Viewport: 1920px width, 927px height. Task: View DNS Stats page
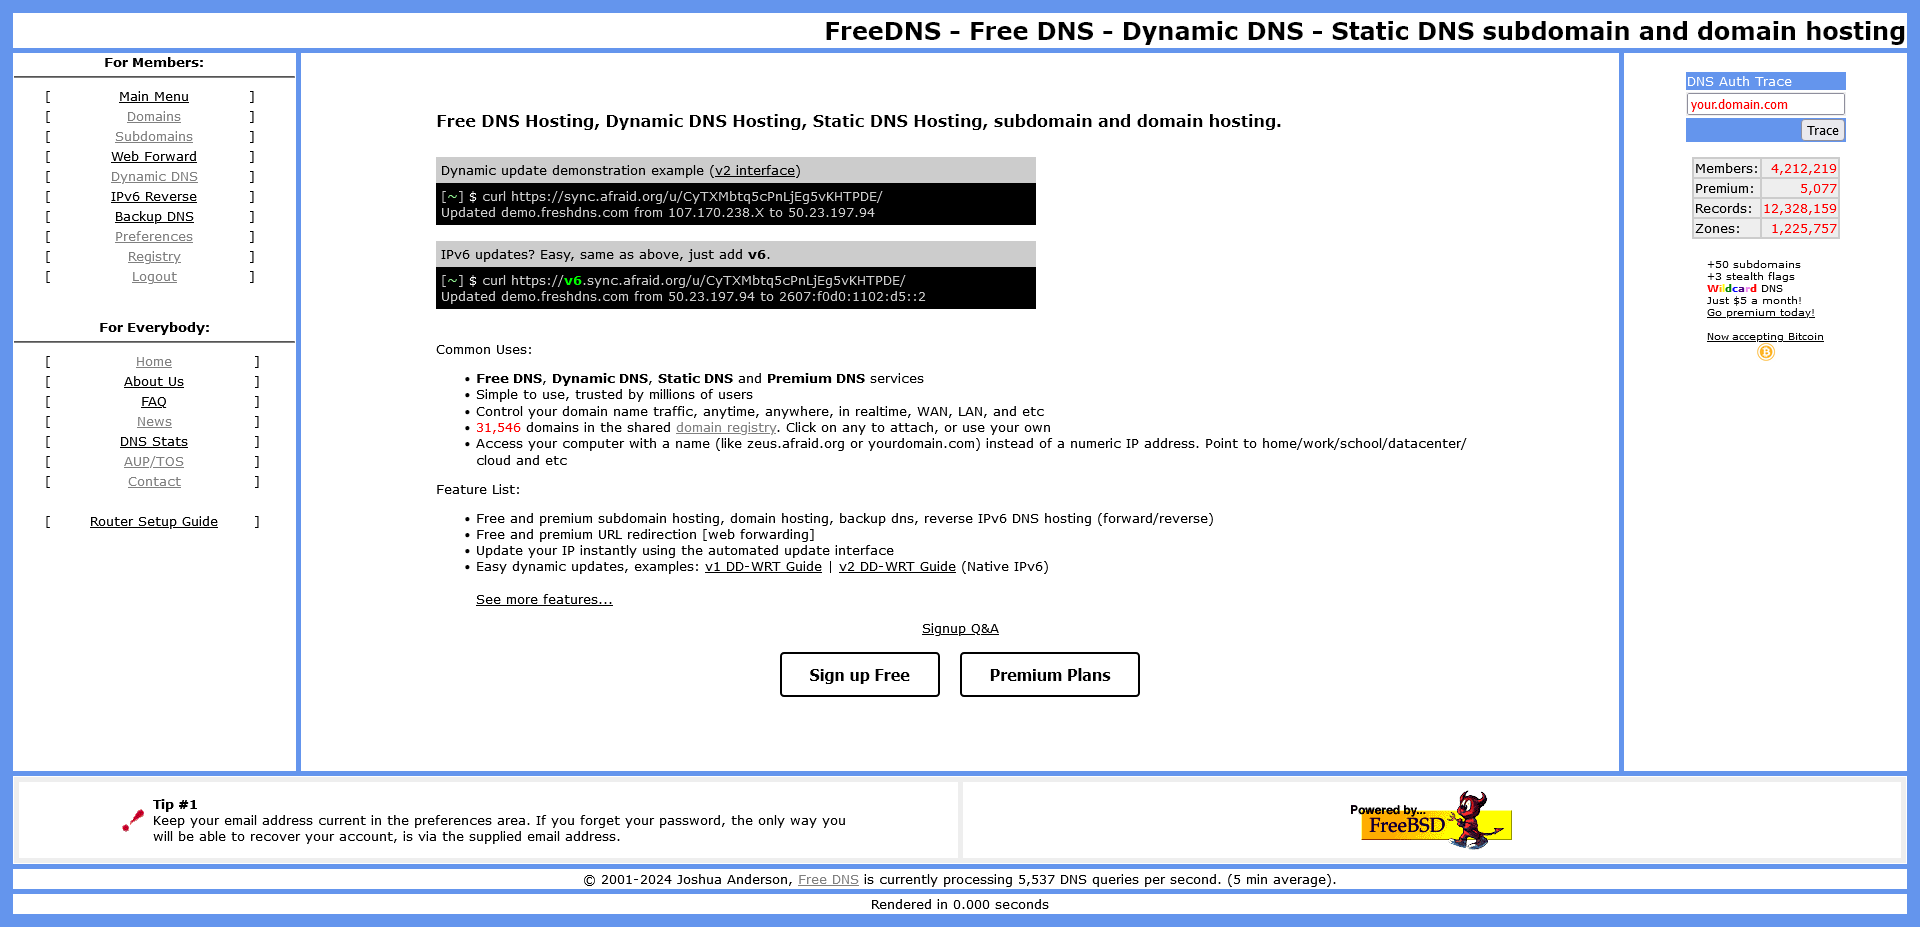pos(154,442)
